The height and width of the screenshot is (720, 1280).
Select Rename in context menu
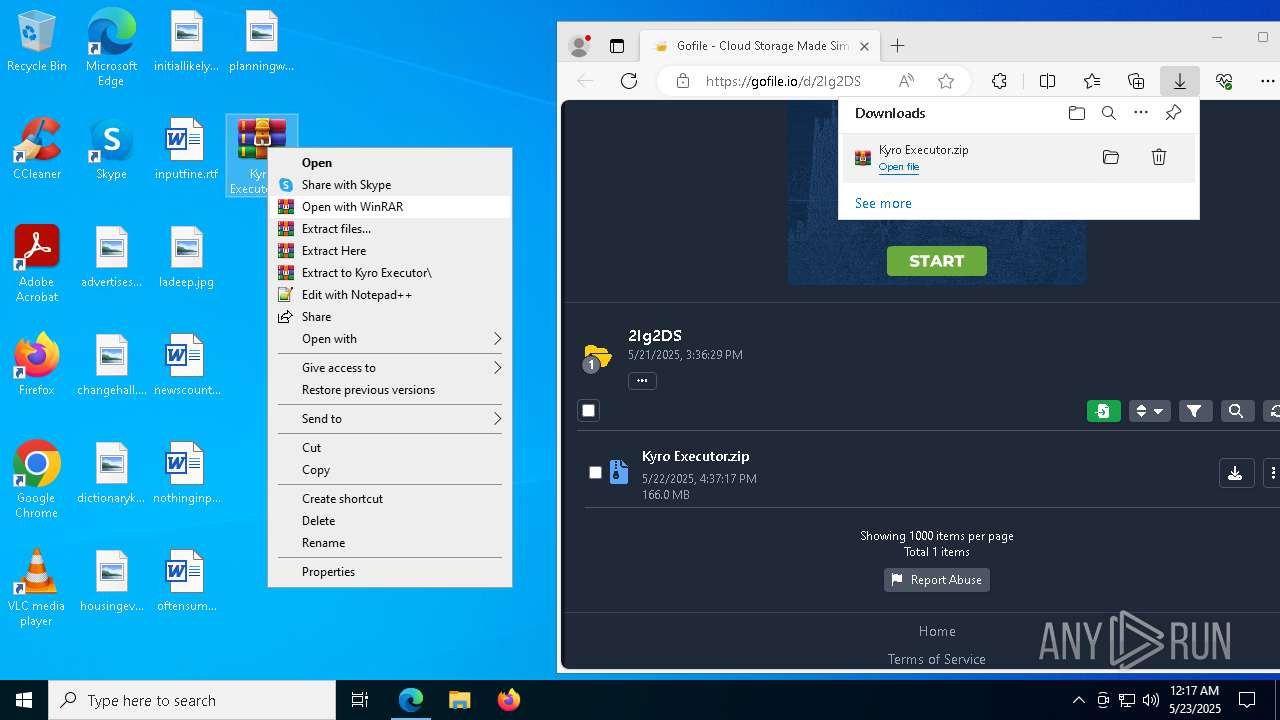point(390,543)
